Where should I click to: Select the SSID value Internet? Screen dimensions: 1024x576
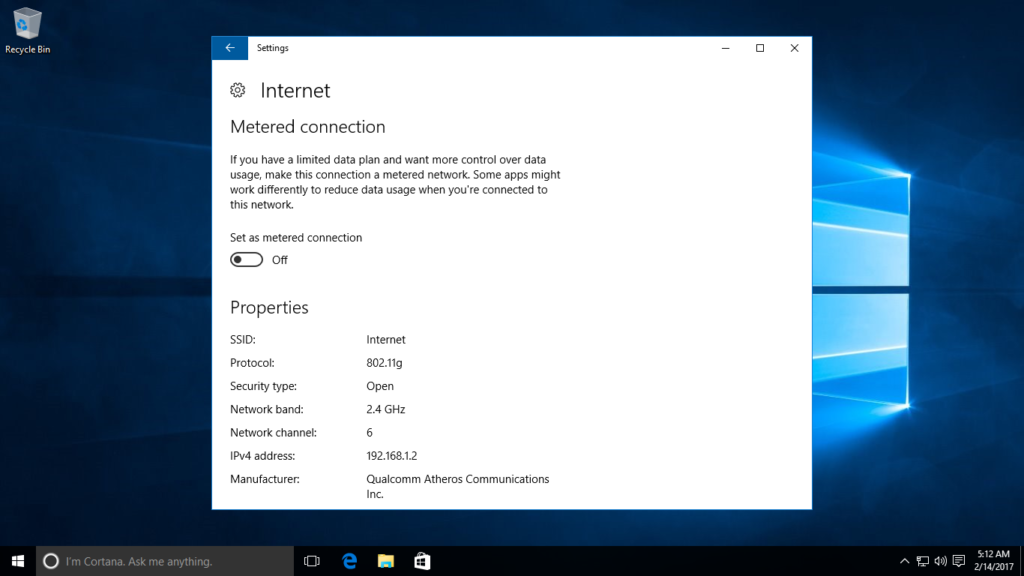tap(386, 339)
